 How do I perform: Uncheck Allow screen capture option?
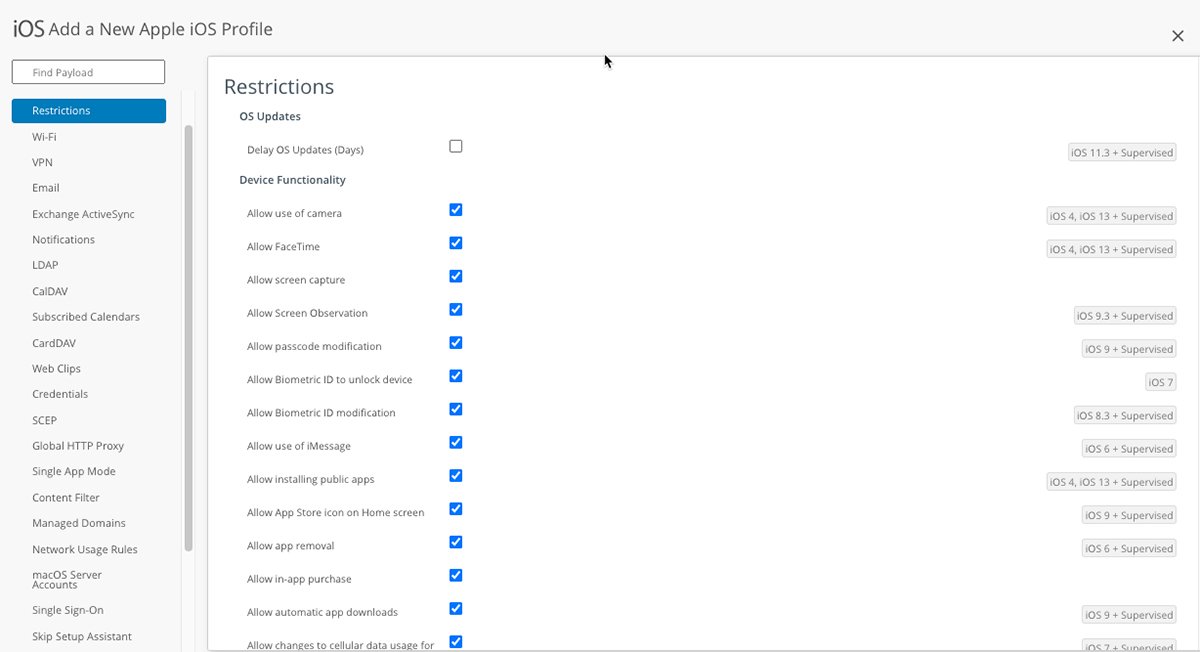point(456,277)
